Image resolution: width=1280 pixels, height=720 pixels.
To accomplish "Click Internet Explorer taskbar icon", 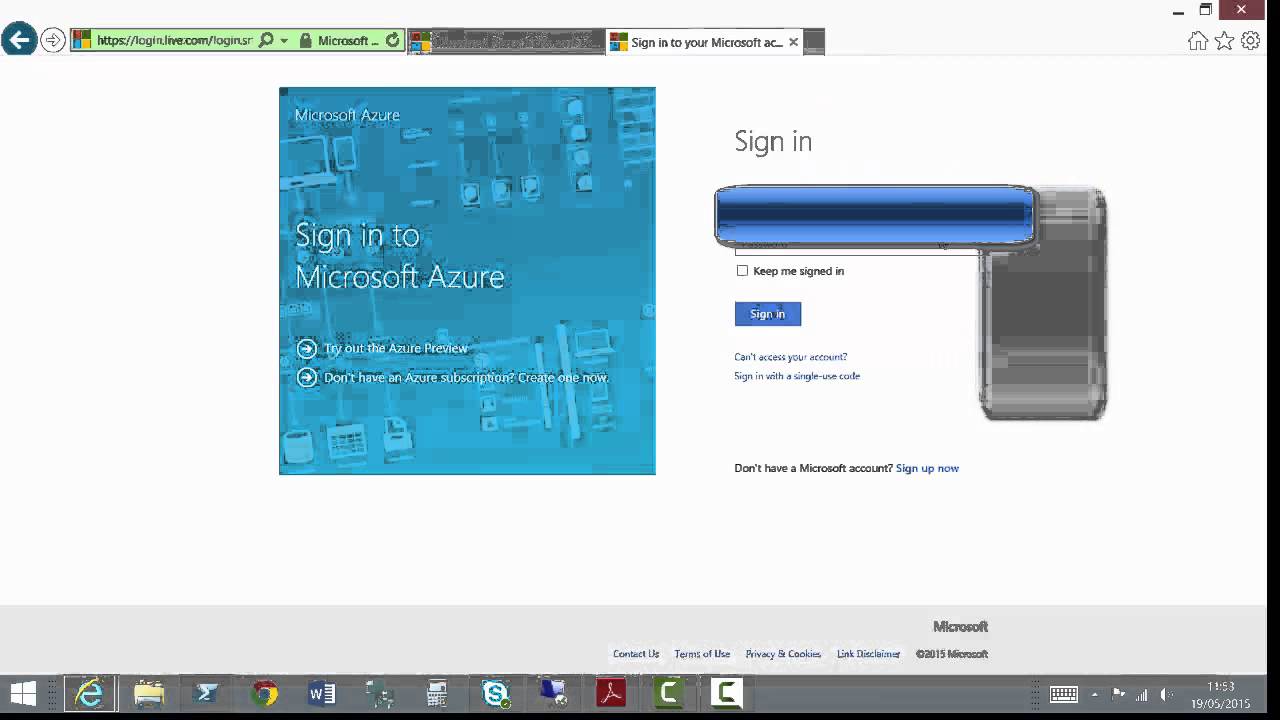I will point(90,693).
